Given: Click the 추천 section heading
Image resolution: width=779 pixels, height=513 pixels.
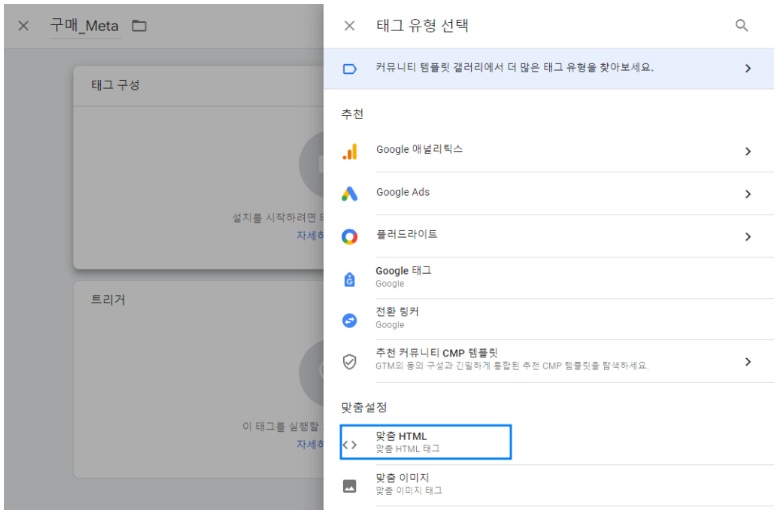Looking at the screenshot, I should [352, 114].
